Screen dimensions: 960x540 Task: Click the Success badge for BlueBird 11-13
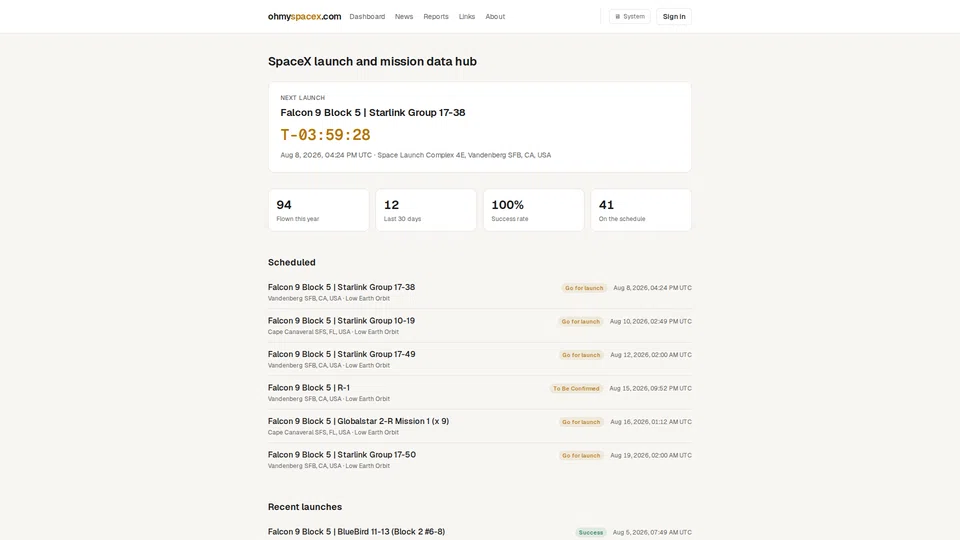pyautogui.click(x=591, y=533)
